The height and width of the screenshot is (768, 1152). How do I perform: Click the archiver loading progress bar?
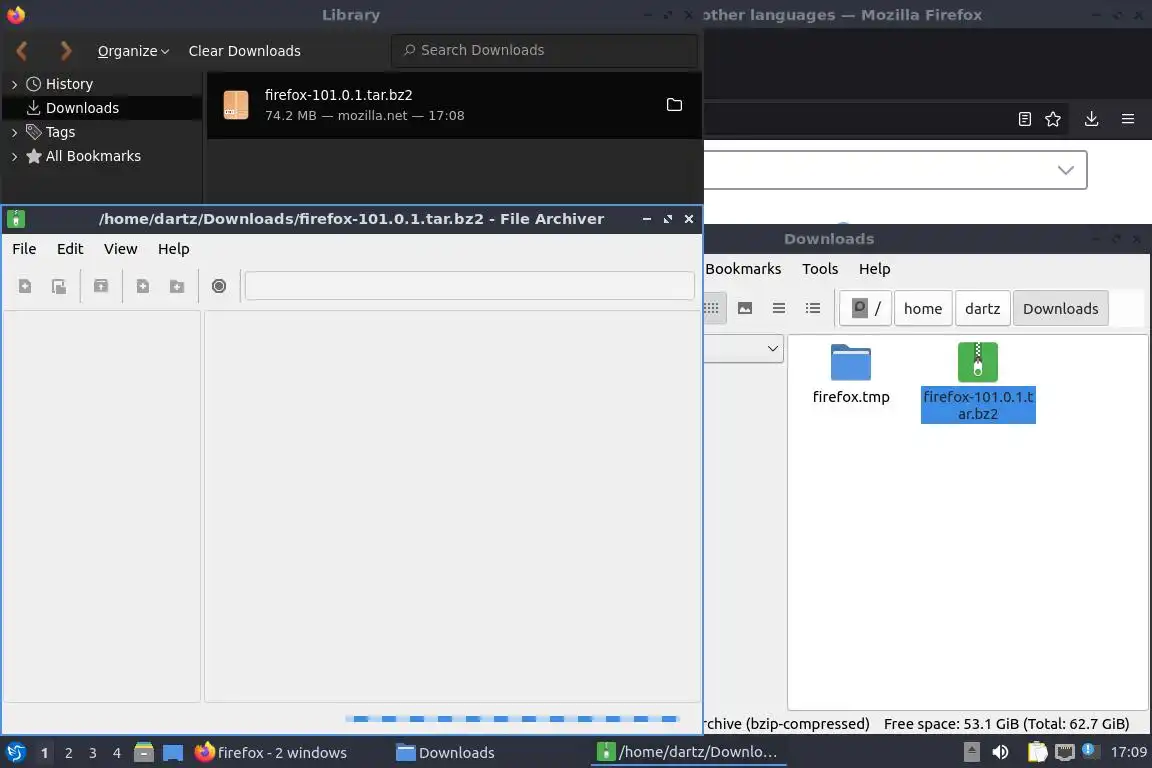[x=513, y=719]
